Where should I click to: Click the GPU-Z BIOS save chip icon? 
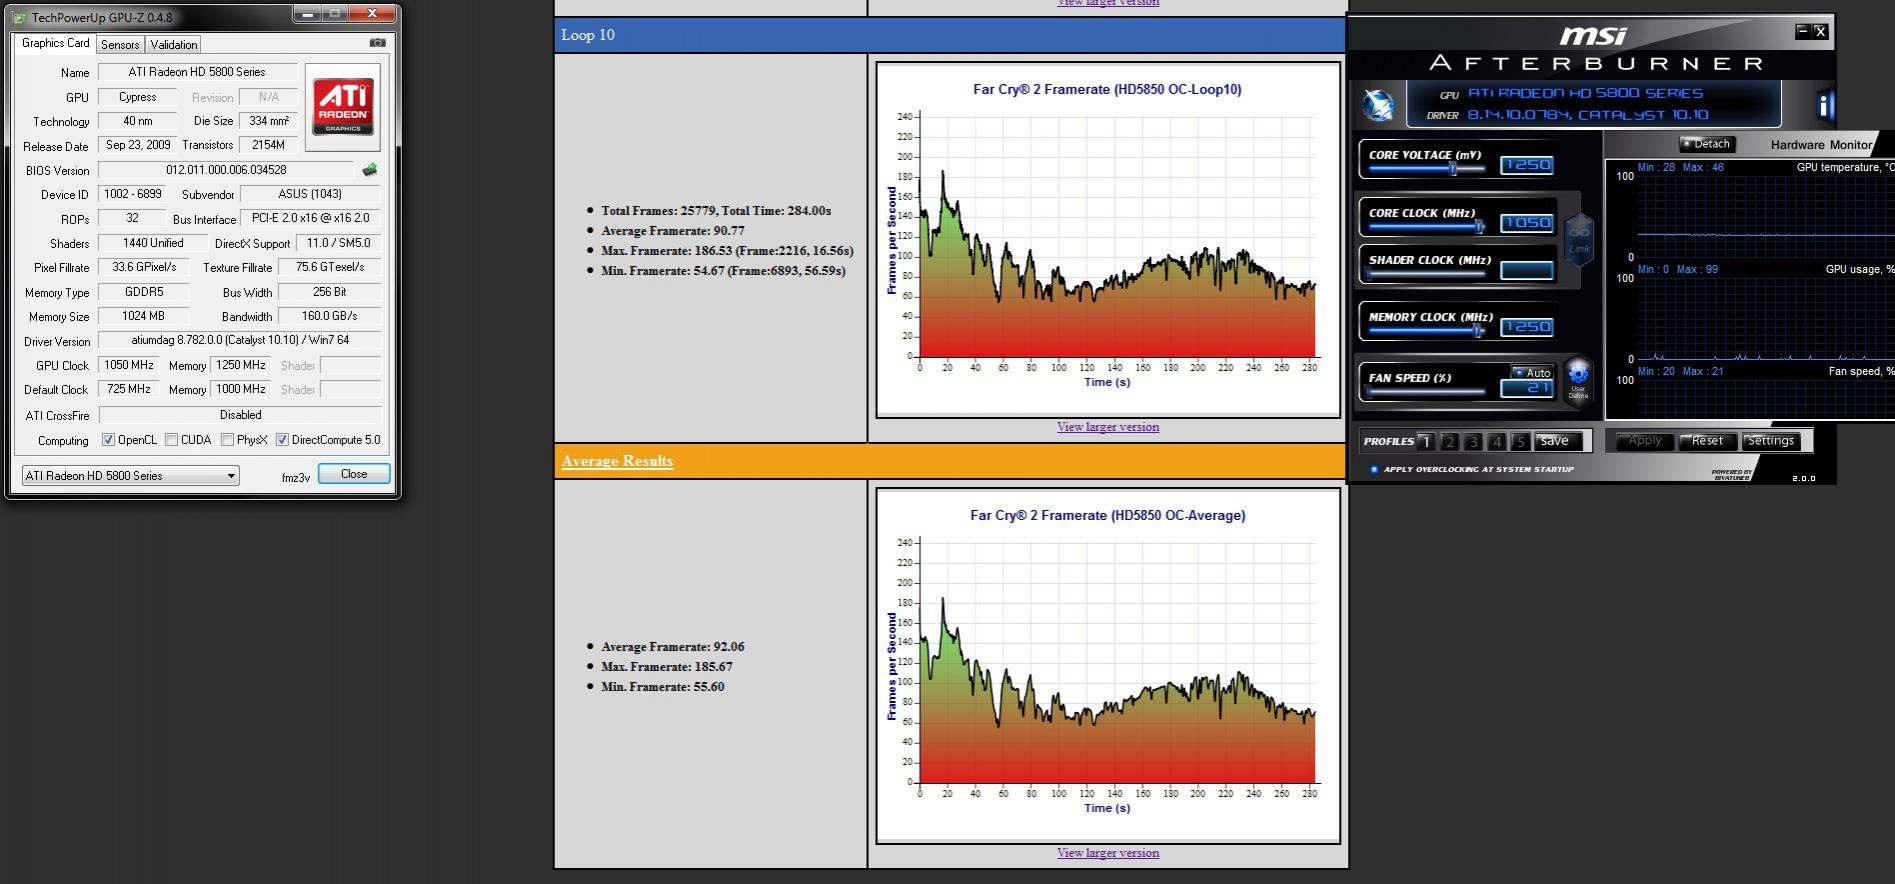pos(370,170)
